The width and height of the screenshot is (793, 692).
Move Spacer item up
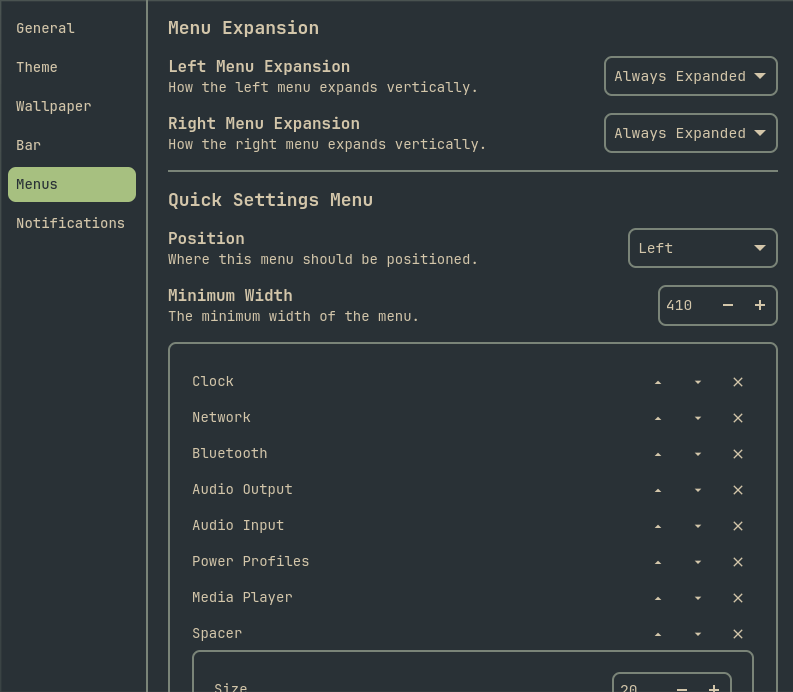pyautogui.click(x=658, y=634)
